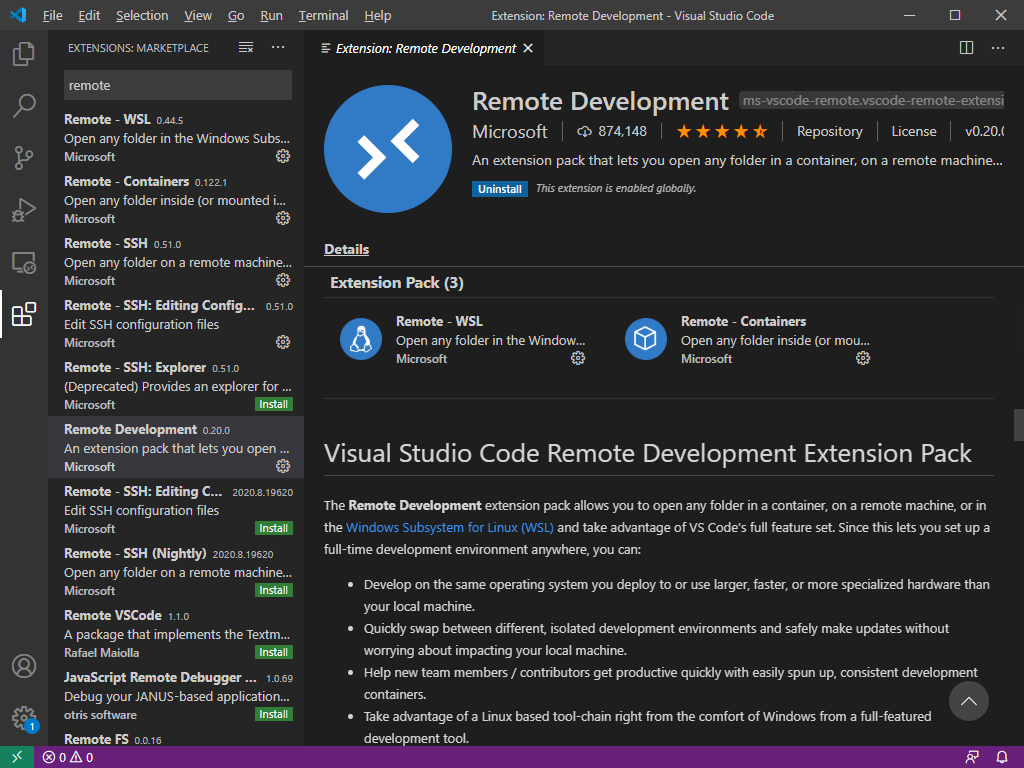Close the Extension: Remote Development tab
This screenshot has height=768, width=1024.
528,48
